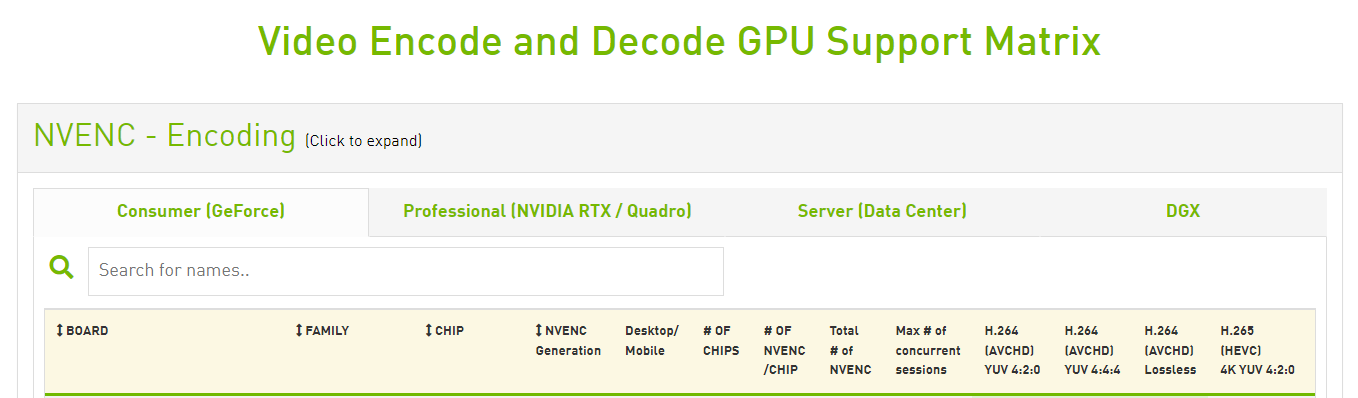Select the Consumer (GeForce) tab
Viewport: 1358px width, 398px height.
tap(201, 212)
